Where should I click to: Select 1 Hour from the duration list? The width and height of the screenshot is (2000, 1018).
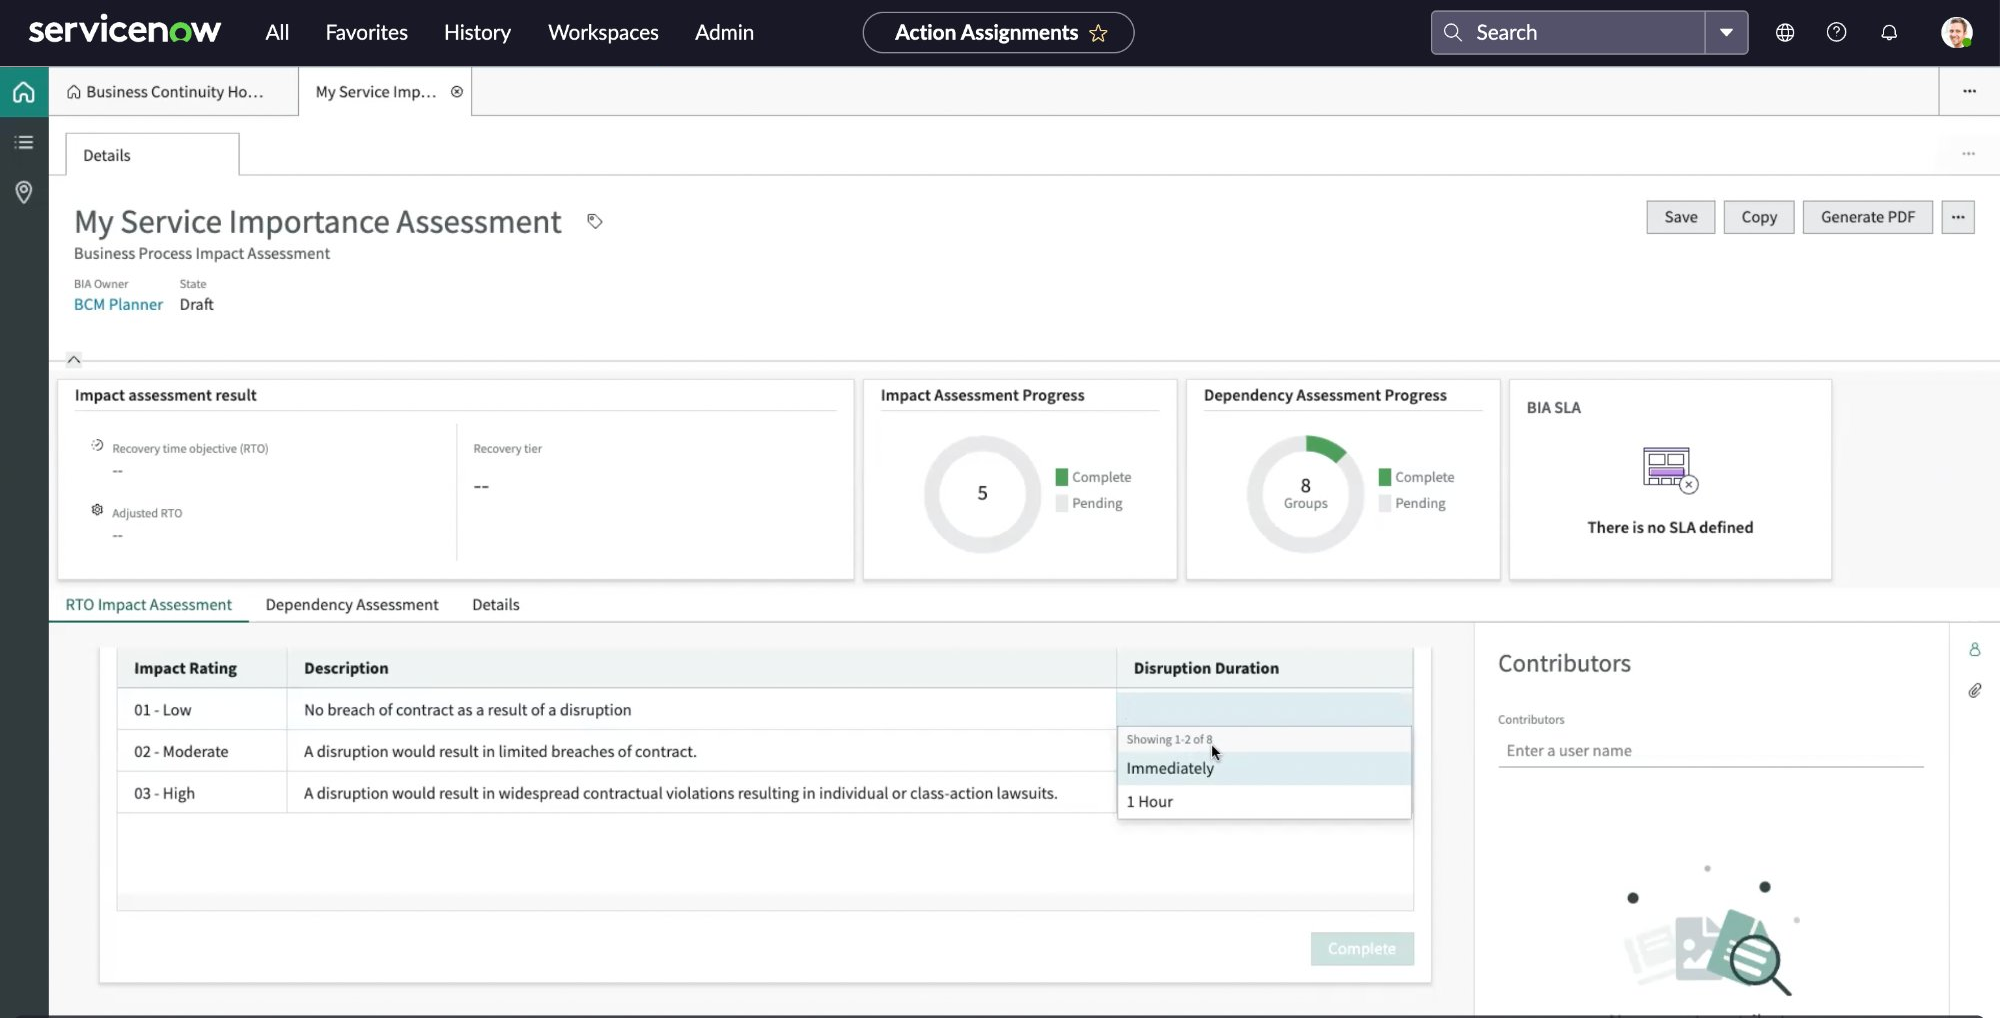pos(1264,802)
